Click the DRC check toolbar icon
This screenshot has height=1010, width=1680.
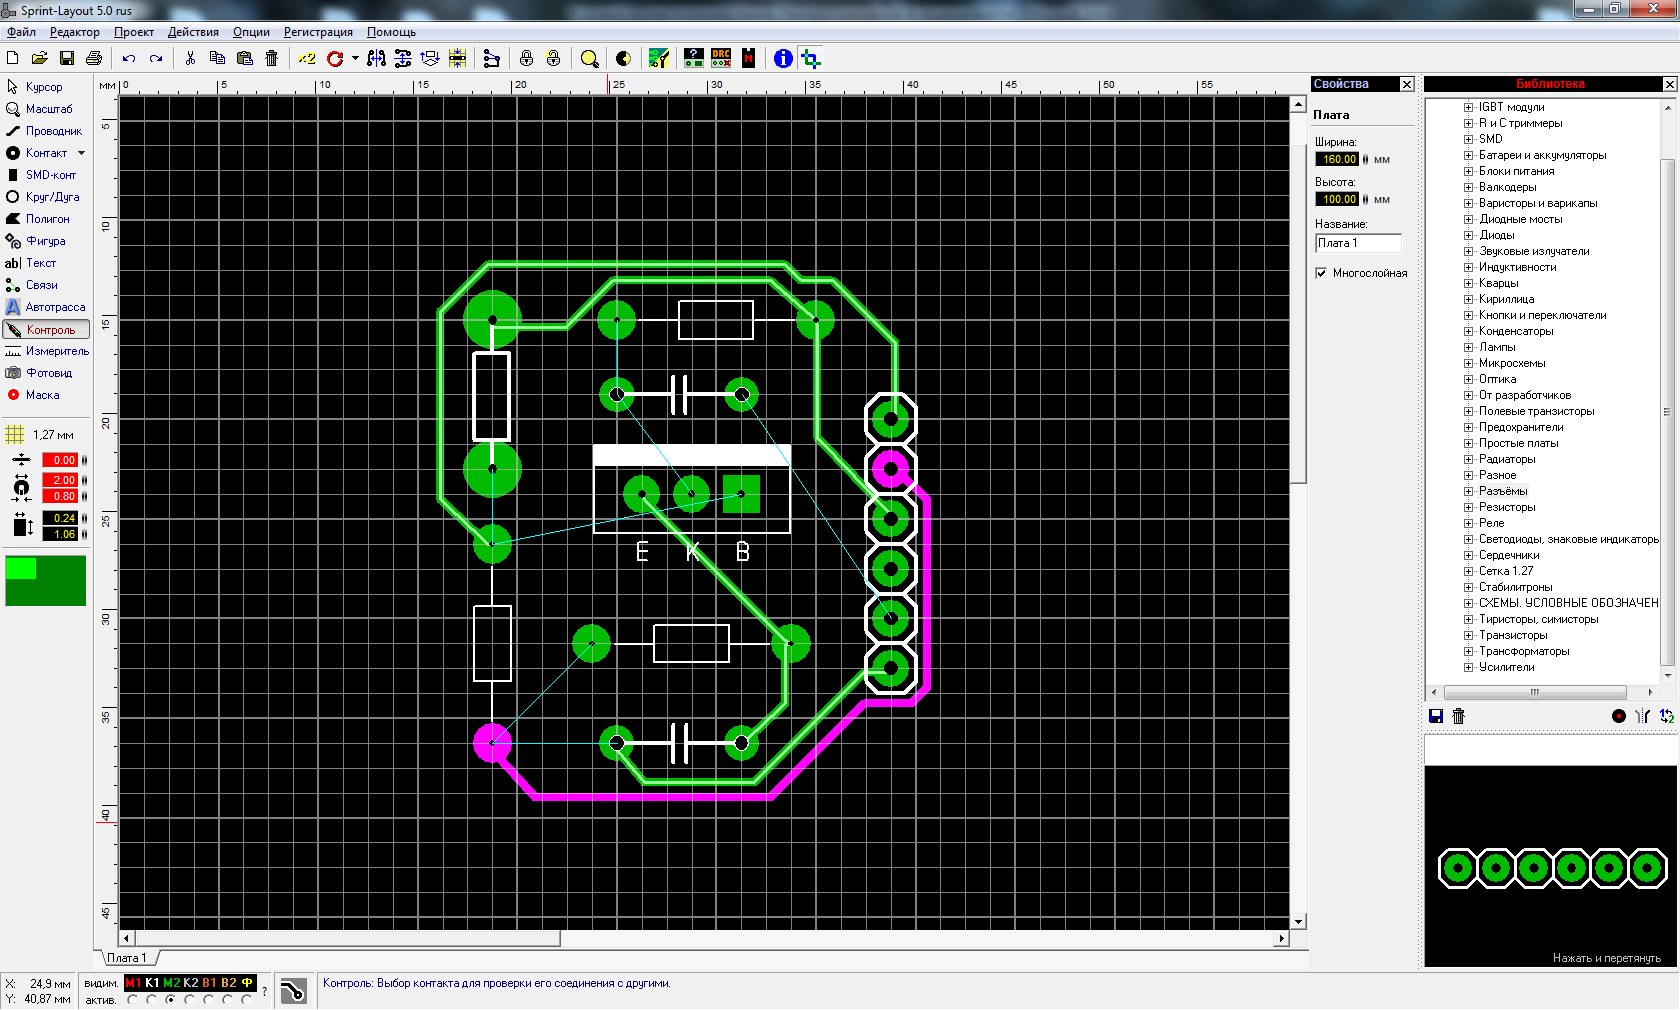pos(721,59)
